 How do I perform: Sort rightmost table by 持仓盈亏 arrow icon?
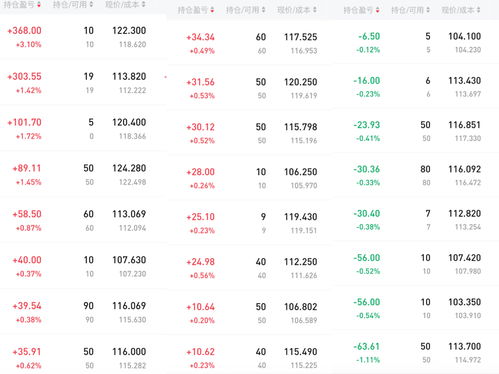pos(377,10)
